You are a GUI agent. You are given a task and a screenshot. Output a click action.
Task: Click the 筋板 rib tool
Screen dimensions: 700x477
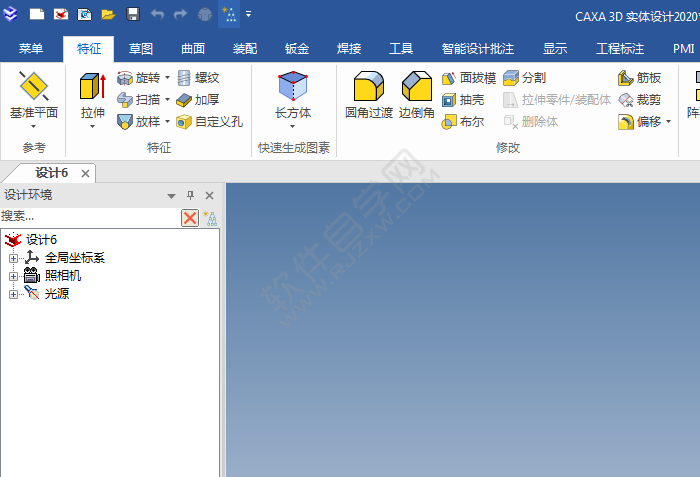point(639,77)
